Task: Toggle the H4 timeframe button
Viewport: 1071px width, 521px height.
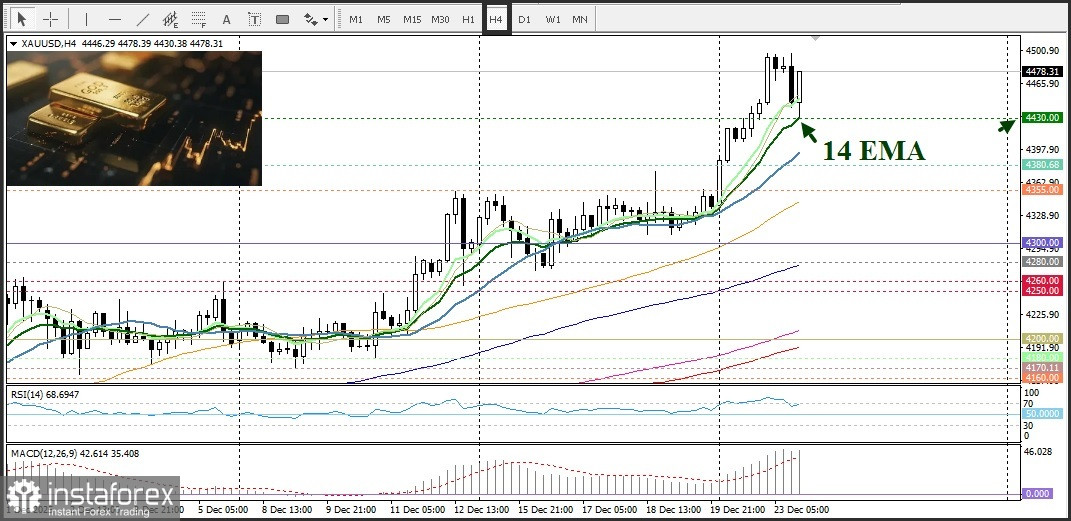Action: 496,19
